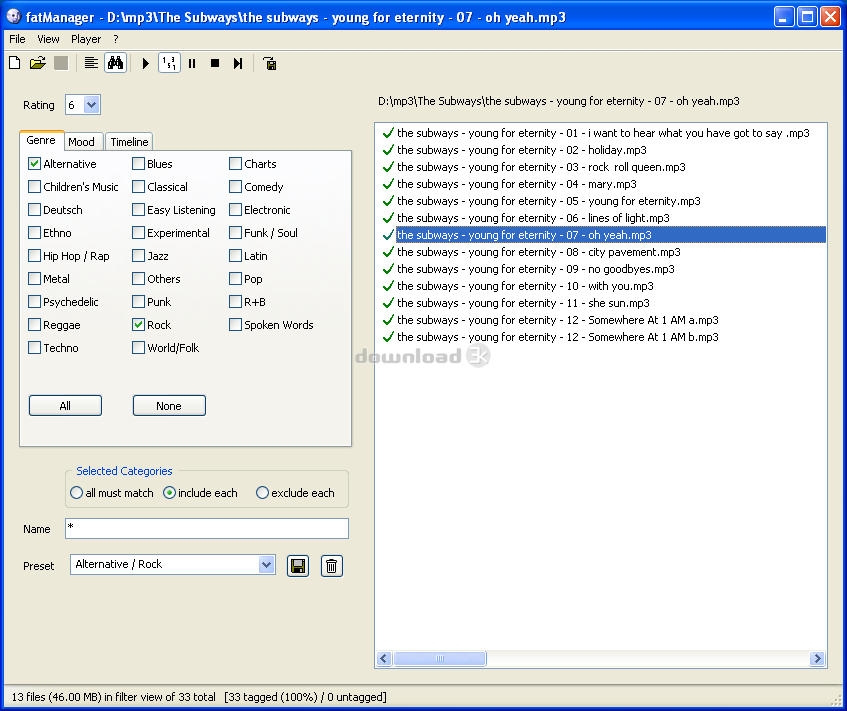Open the Player menu

pos(86,39)
